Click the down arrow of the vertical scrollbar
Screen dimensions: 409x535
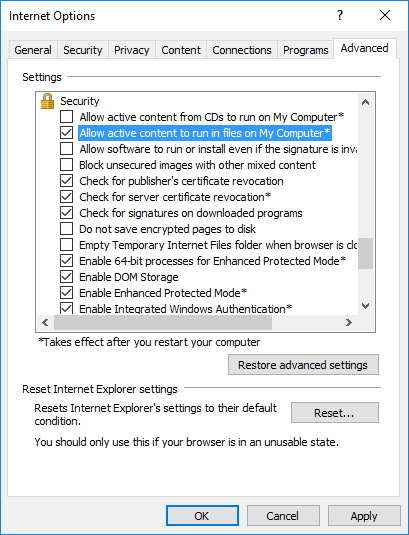[365, 306]
